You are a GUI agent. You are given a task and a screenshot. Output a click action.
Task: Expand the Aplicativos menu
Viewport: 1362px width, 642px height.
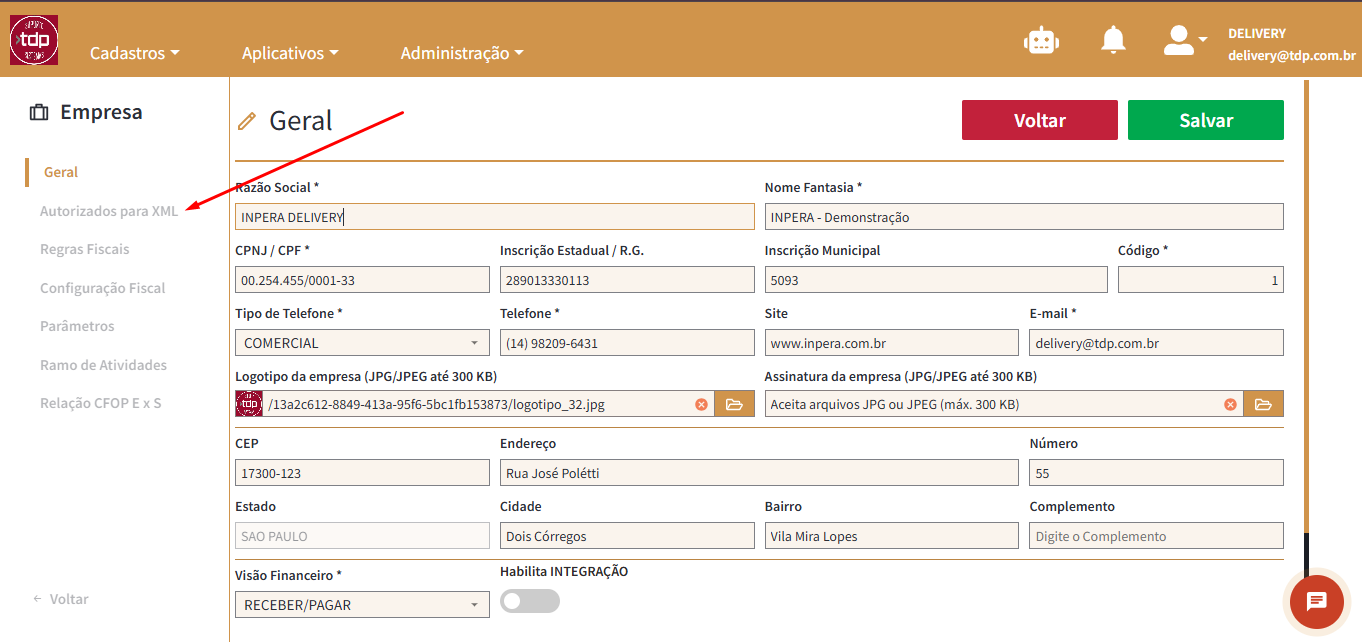click(290, 53)
